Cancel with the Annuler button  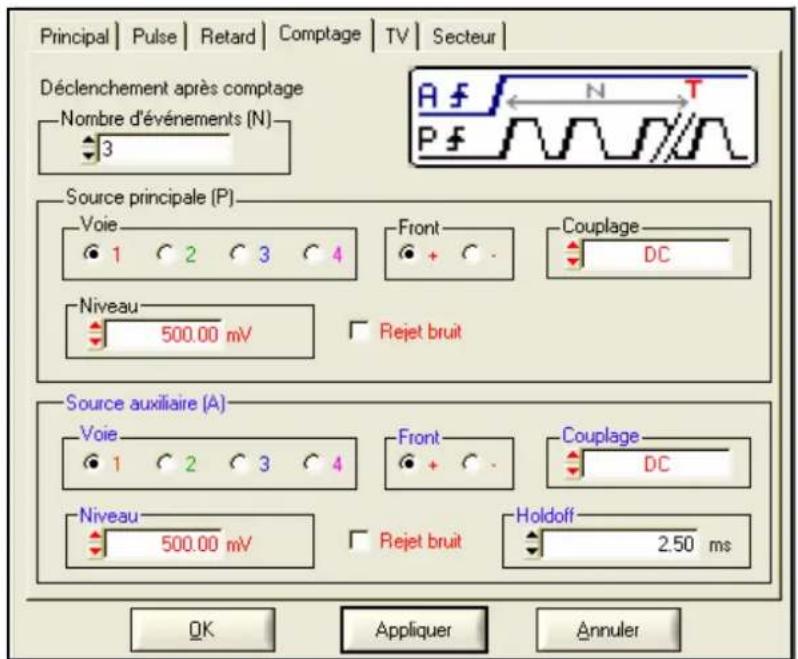[608, 630]
